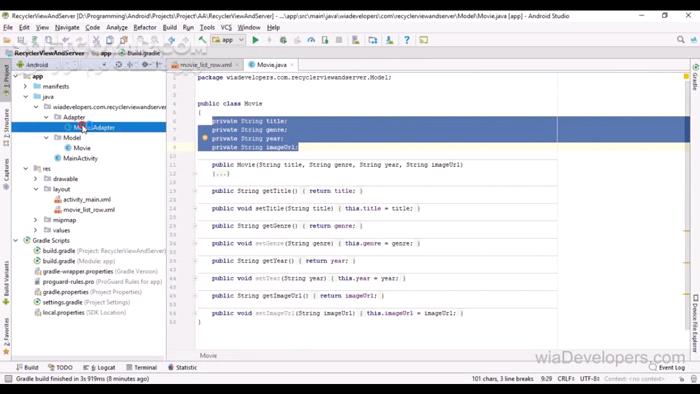Open the Logcat tool window button
700x394 pixels.
(99, 367)
